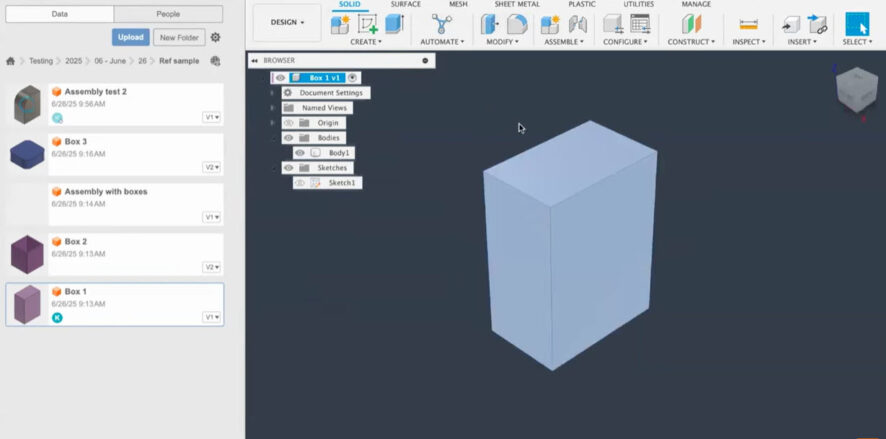Activate Box 1 v1 radio button

tap(353, 78)
